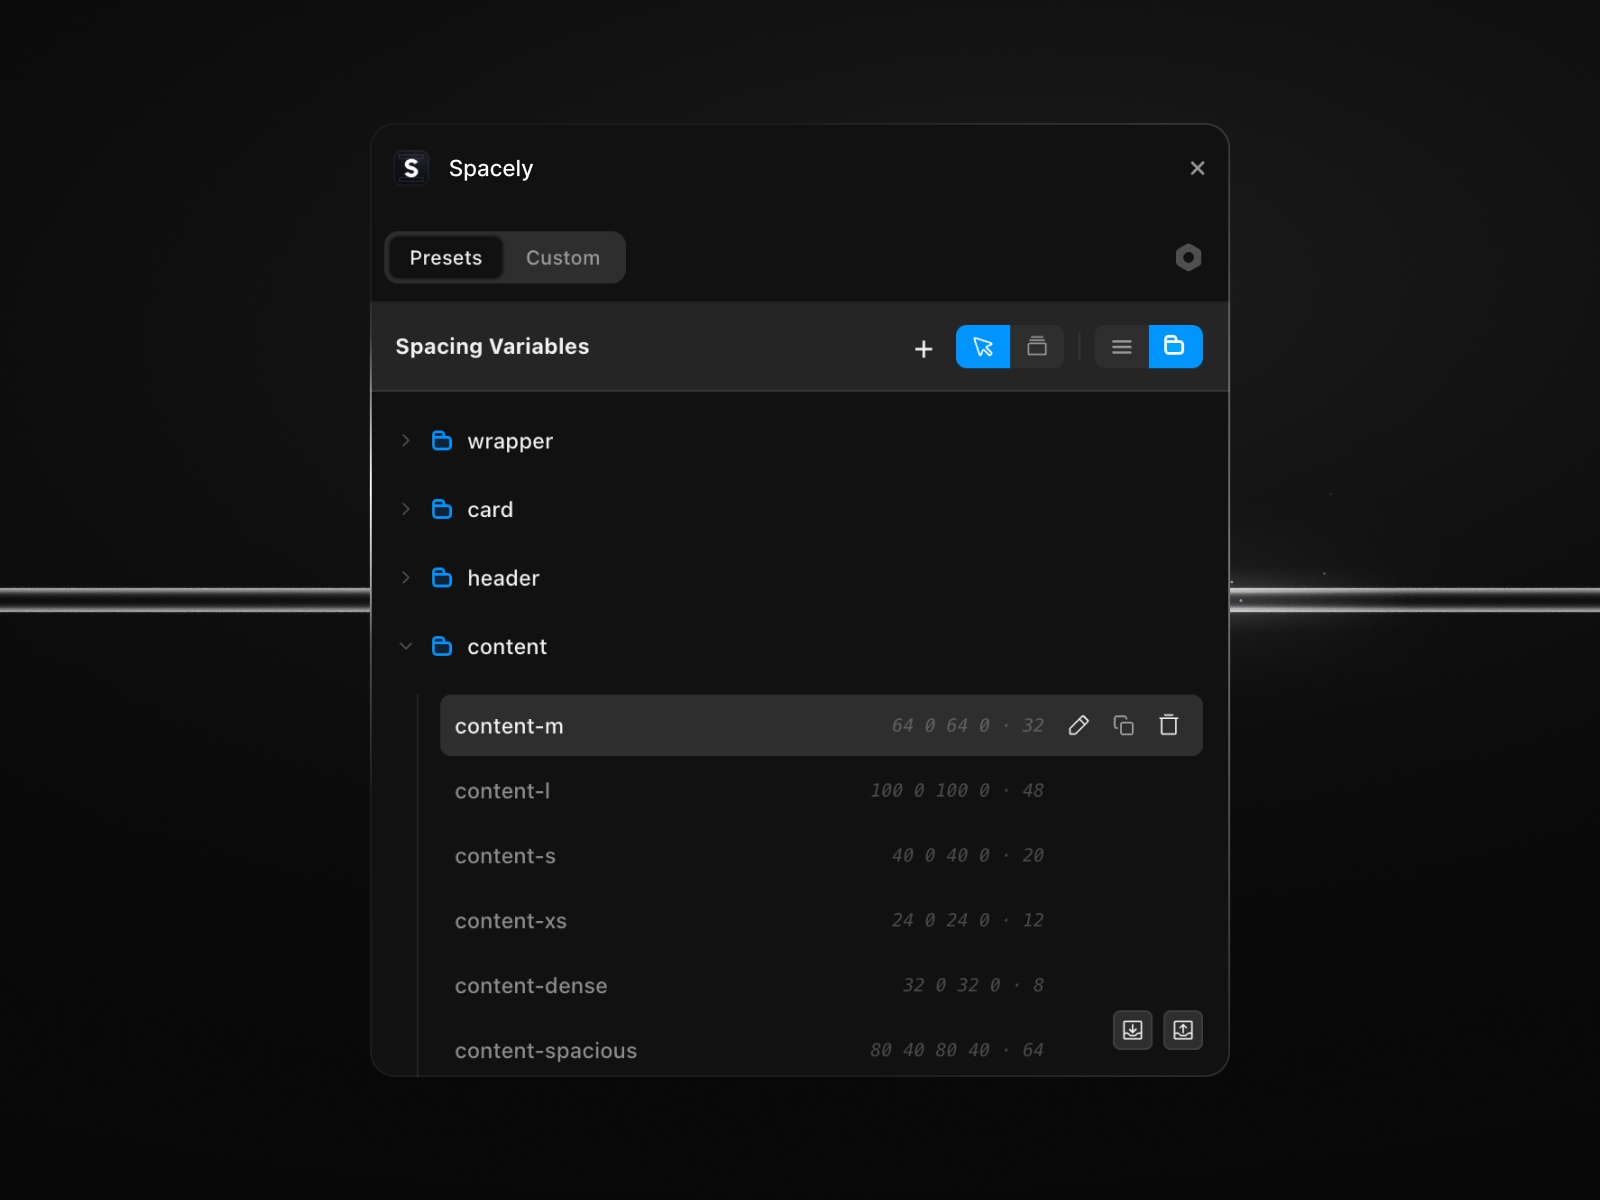Viewport: 1600px width, 1200px height.
Task: Enable the cursor selection mode
Action: 982,347
